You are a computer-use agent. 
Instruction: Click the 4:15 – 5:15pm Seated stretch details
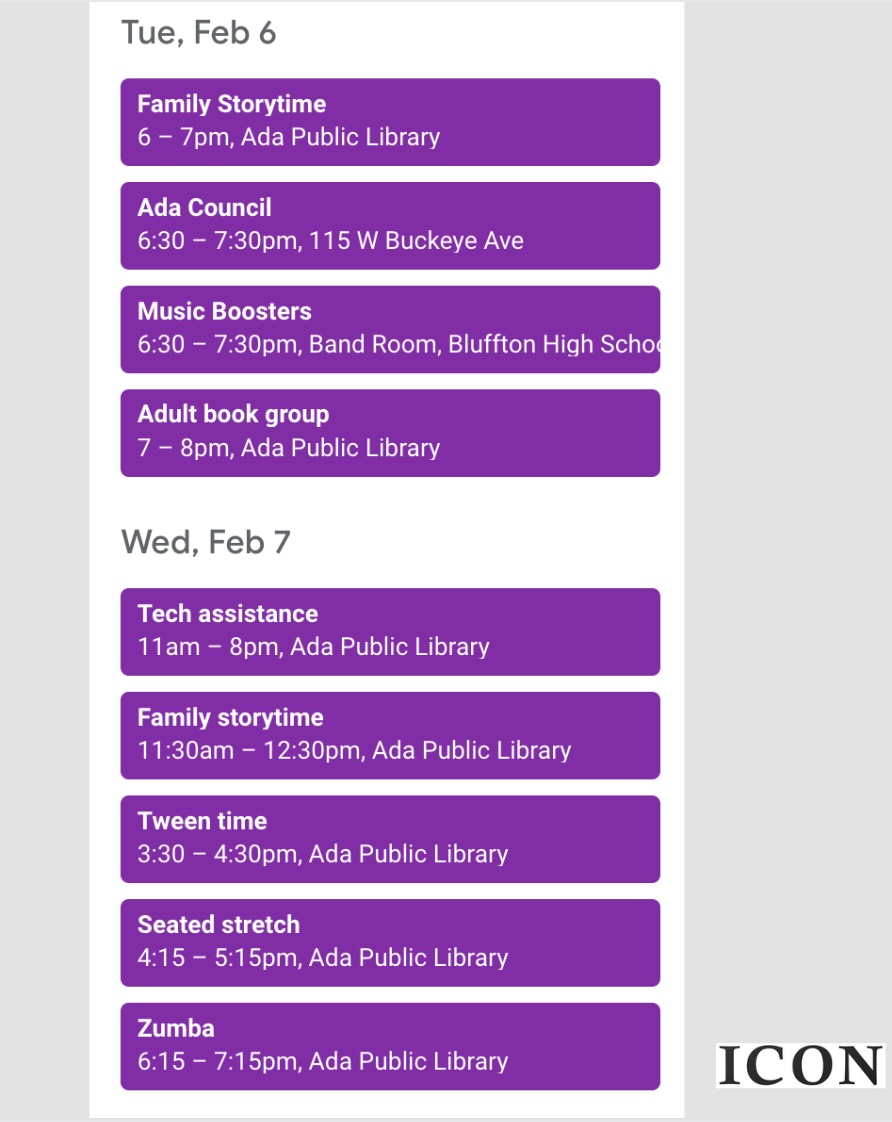coord(323,958)
